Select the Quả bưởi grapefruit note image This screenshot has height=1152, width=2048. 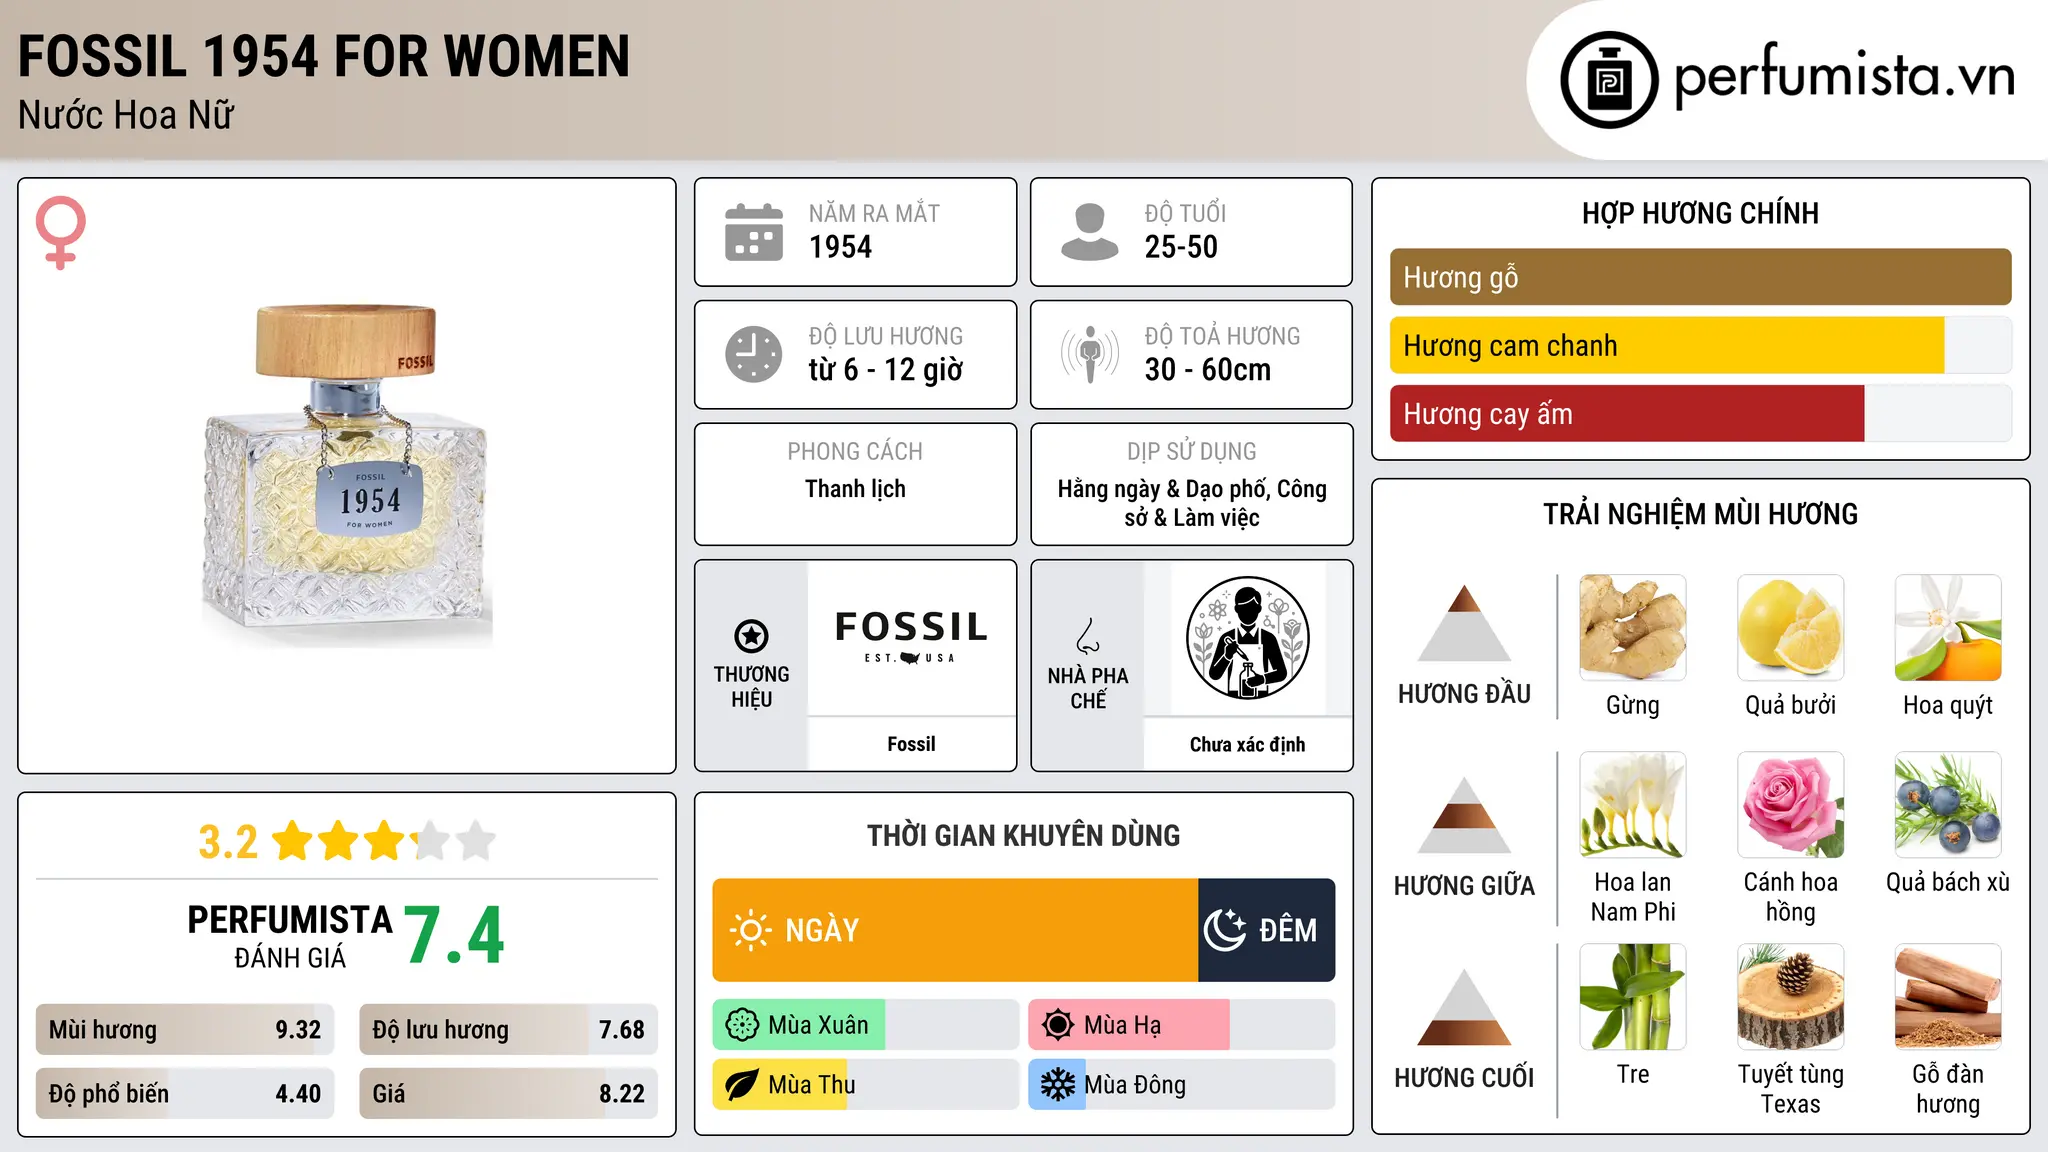(x=1790, y=628)
